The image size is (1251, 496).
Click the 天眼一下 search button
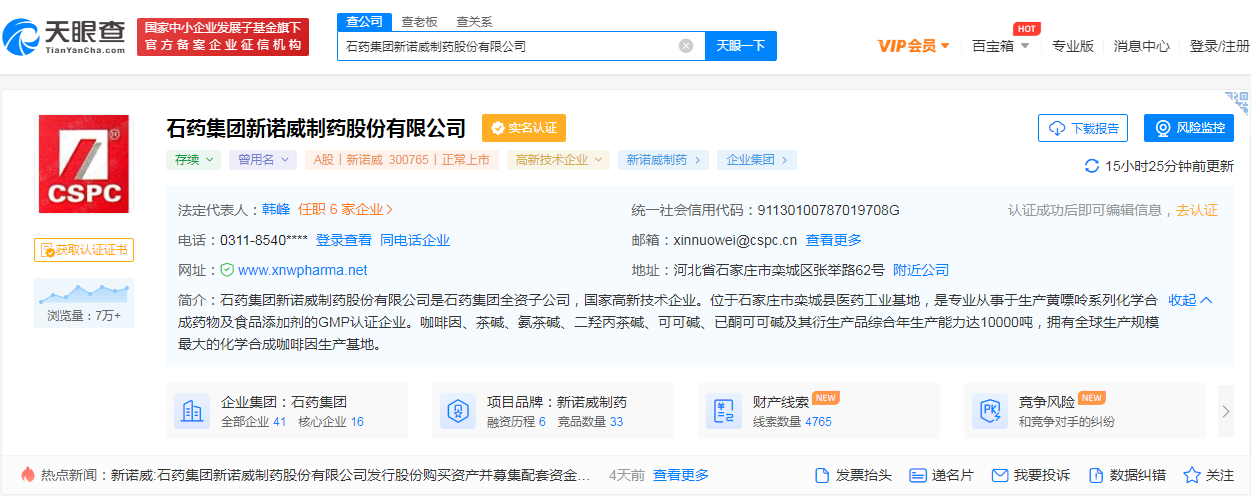coord(741,46)
